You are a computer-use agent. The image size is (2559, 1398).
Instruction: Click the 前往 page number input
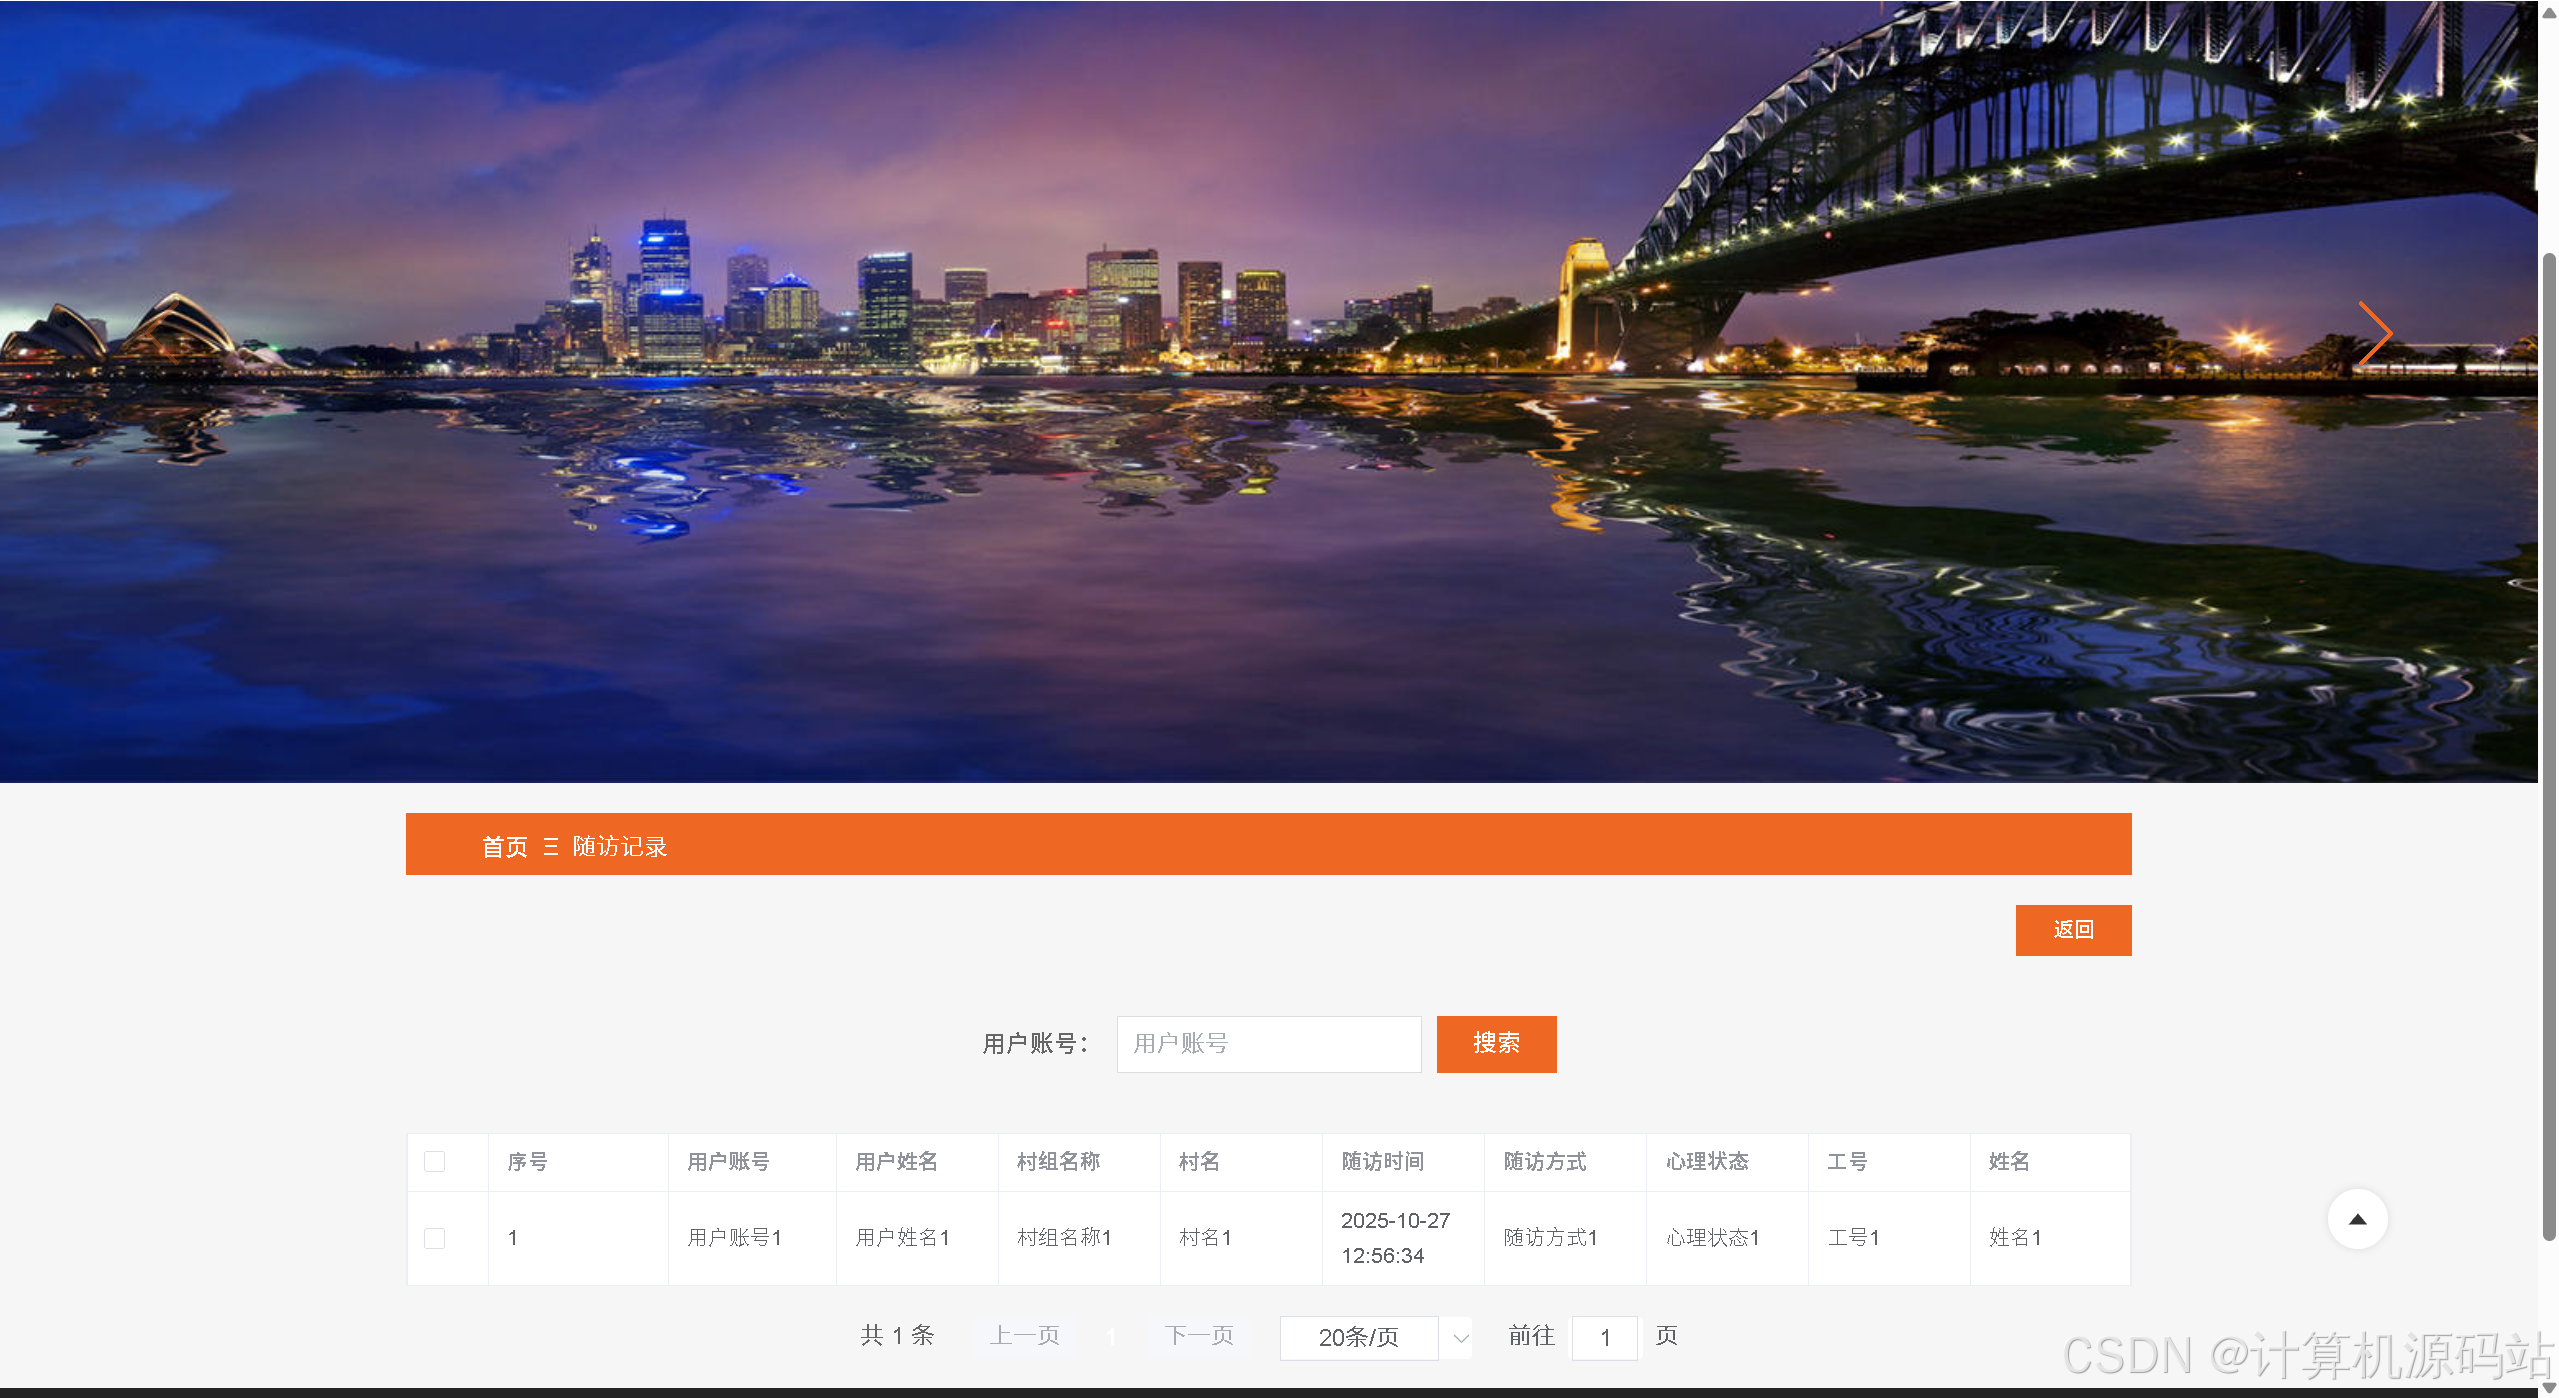click(x=1605, y=1337)
